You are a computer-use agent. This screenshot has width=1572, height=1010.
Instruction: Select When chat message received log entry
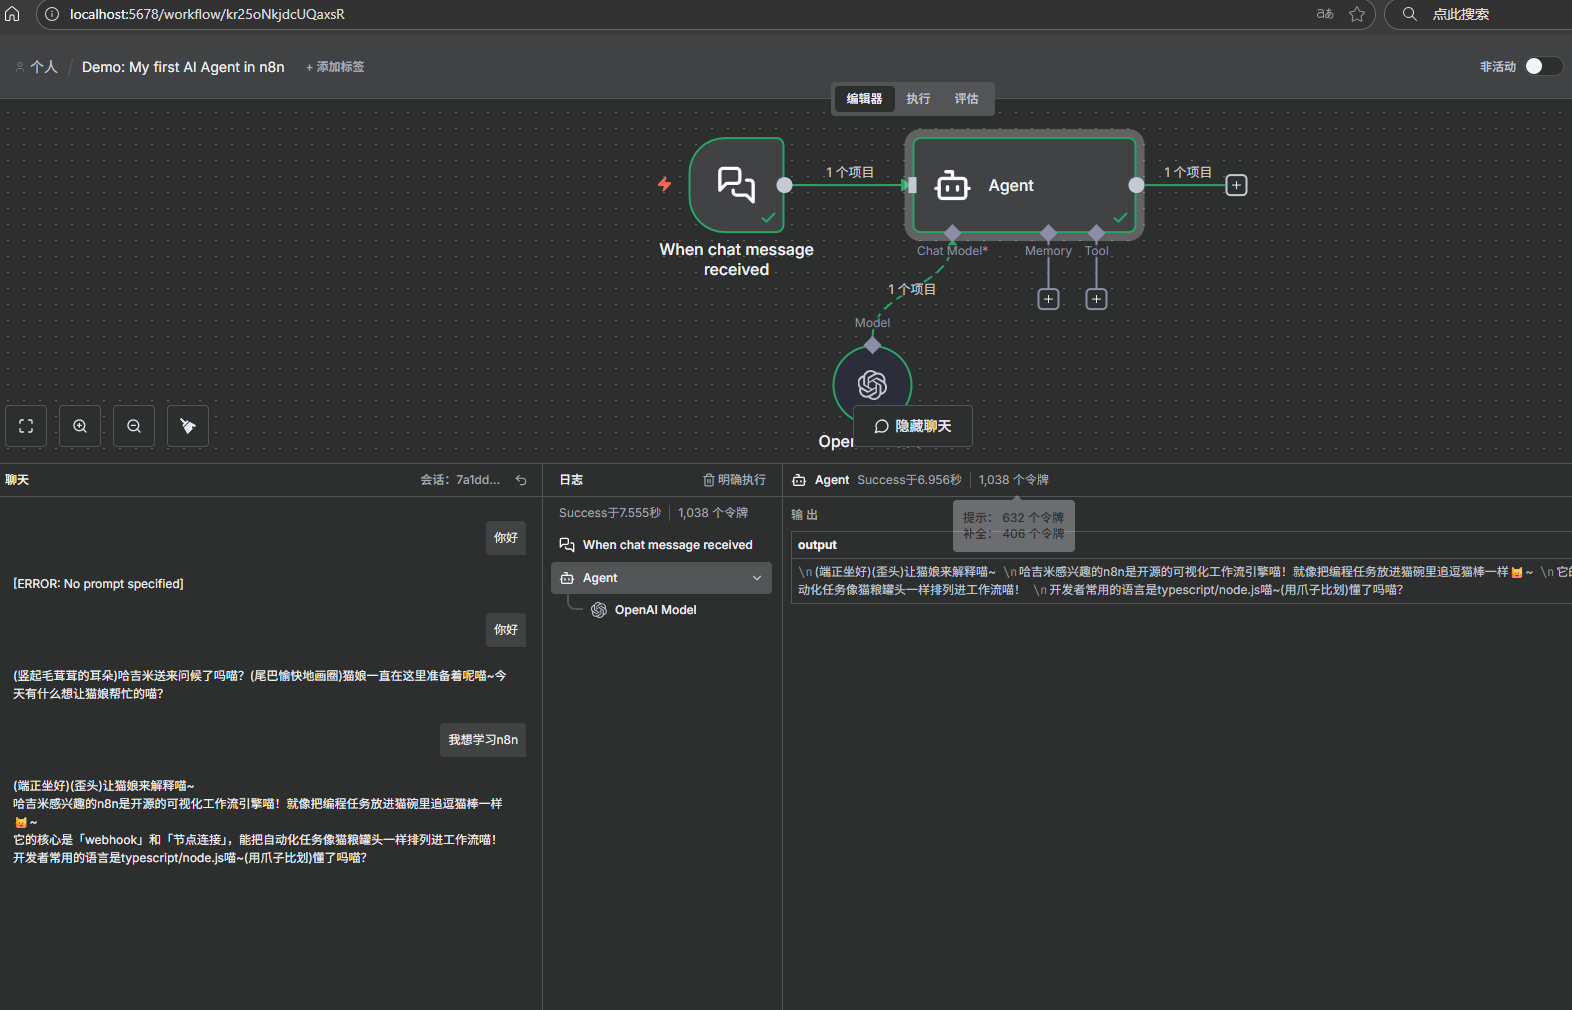pos(667,545)
